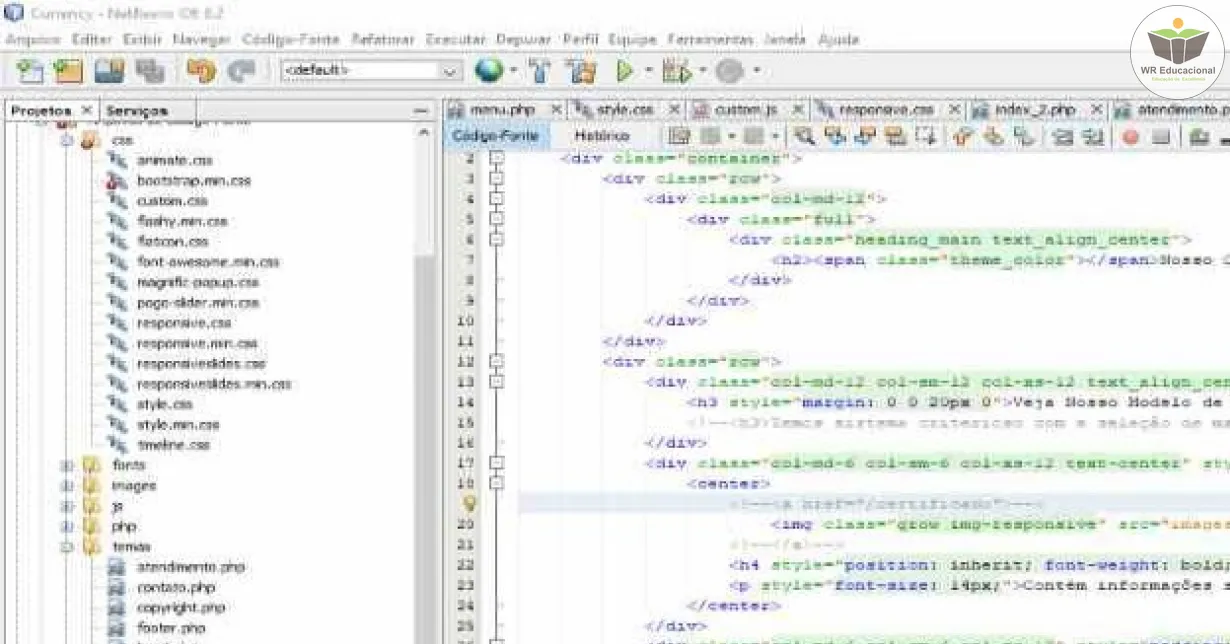1230x644 pixels.
Task: Open bootstrap.min.css in the project tree
Action: [x=193, y=181]
